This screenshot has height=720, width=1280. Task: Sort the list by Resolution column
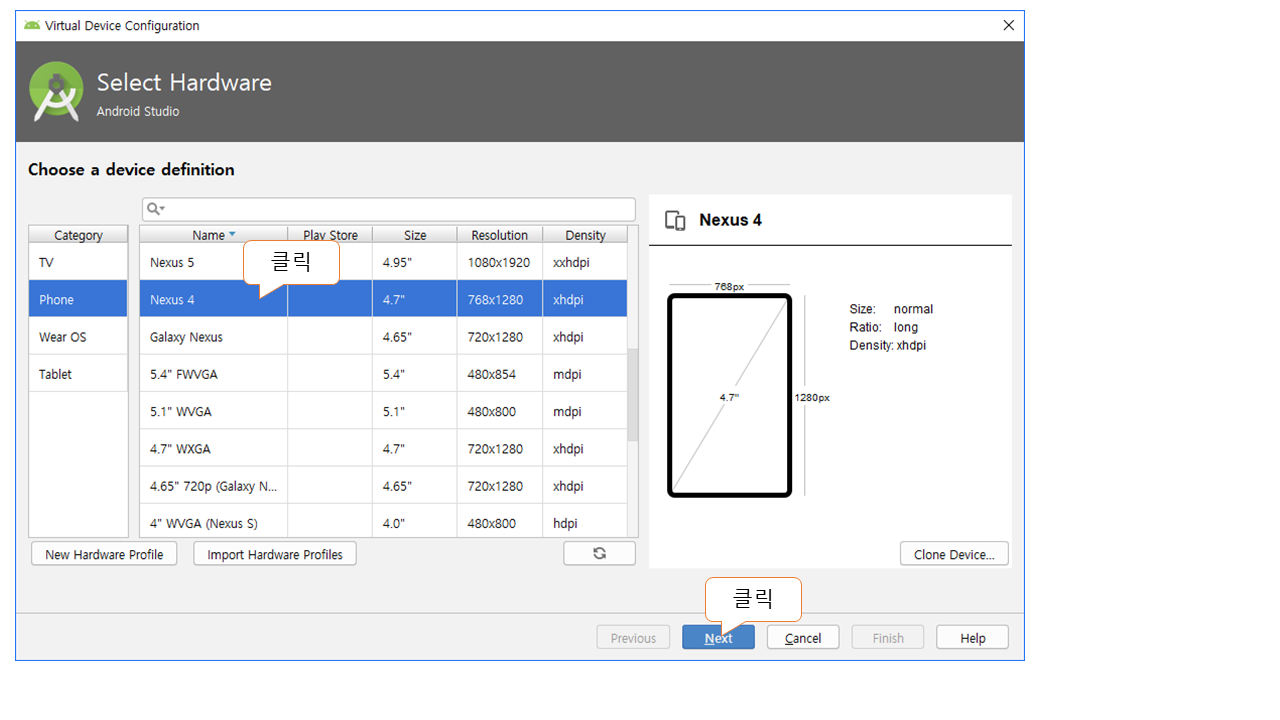click(x=499, y=235)
